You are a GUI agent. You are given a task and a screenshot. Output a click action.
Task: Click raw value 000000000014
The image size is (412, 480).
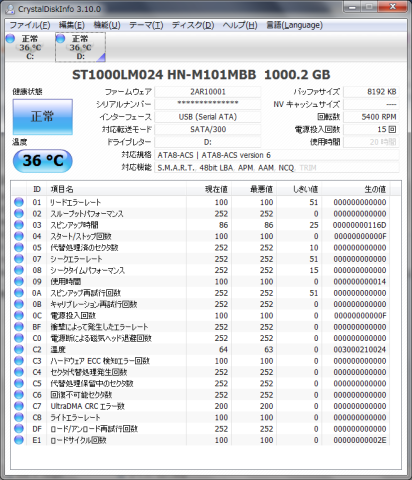tap(360, 282)
